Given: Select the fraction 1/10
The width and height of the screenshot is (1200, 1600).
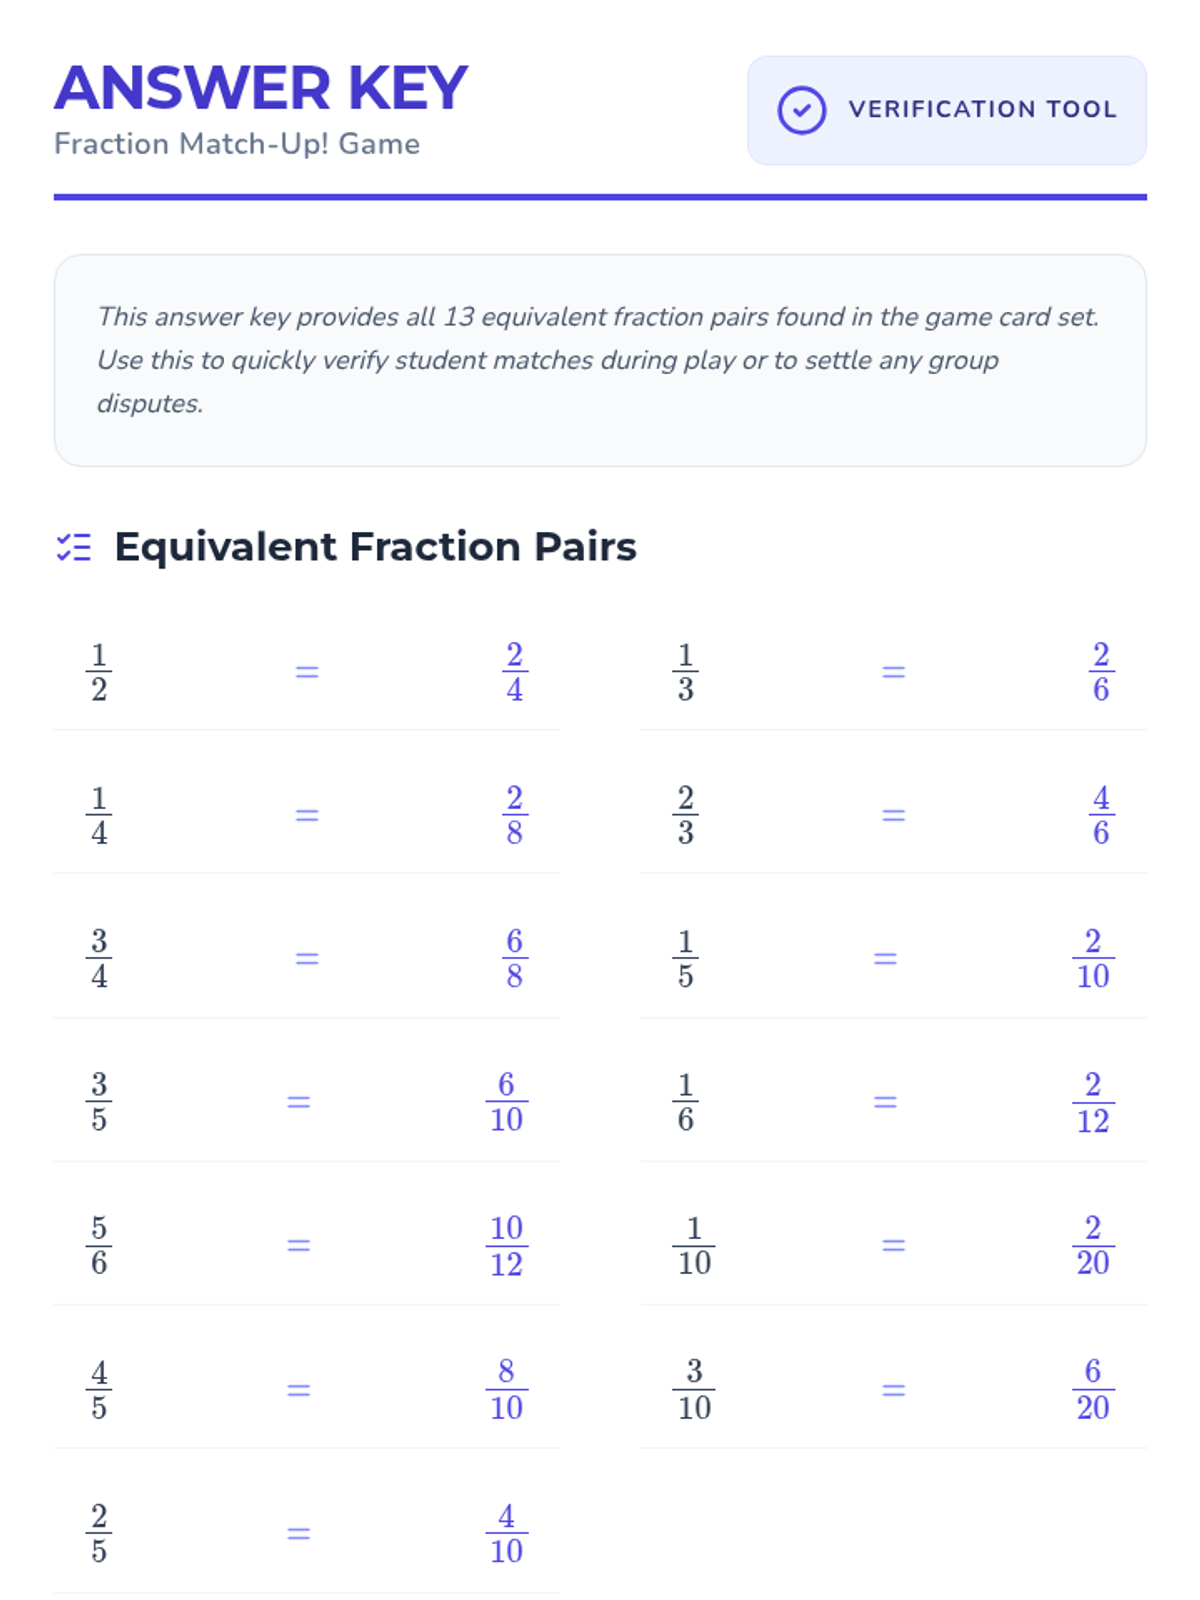Looking at the screenshot, I should (694, 1246).
